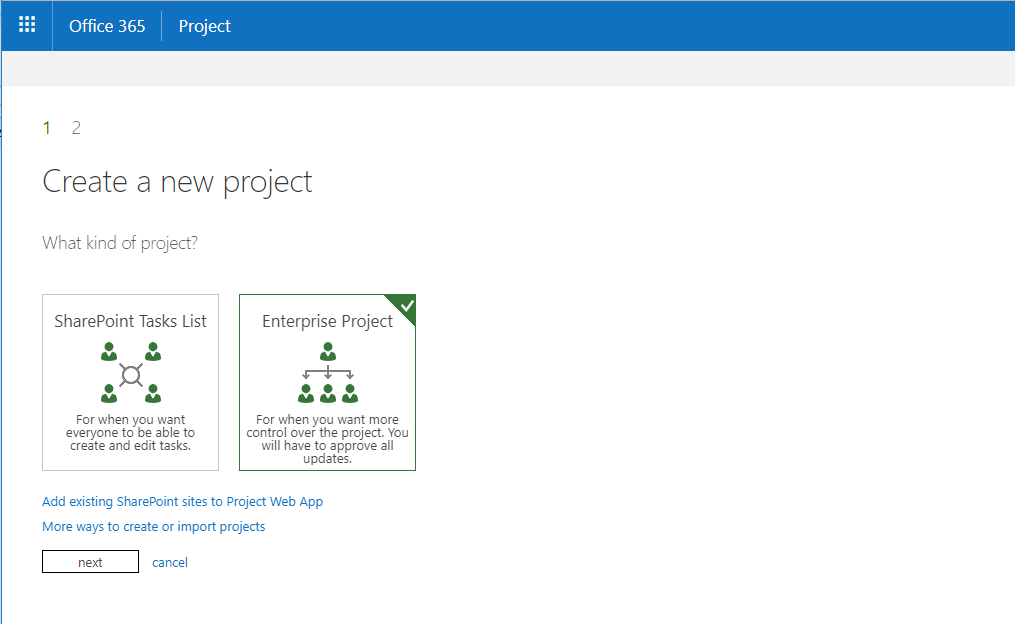Click the Enterprise Project hierarchy icon

tap(327, 372)
